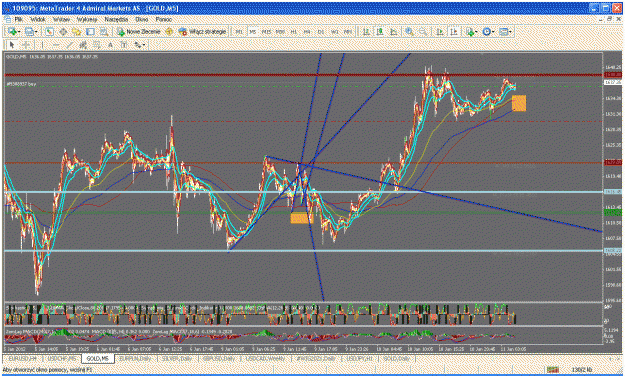This screenshot has width=625, height=376.
Task: Switch to the USDCHF,M5 chart tab
Action: pos(62,358)
